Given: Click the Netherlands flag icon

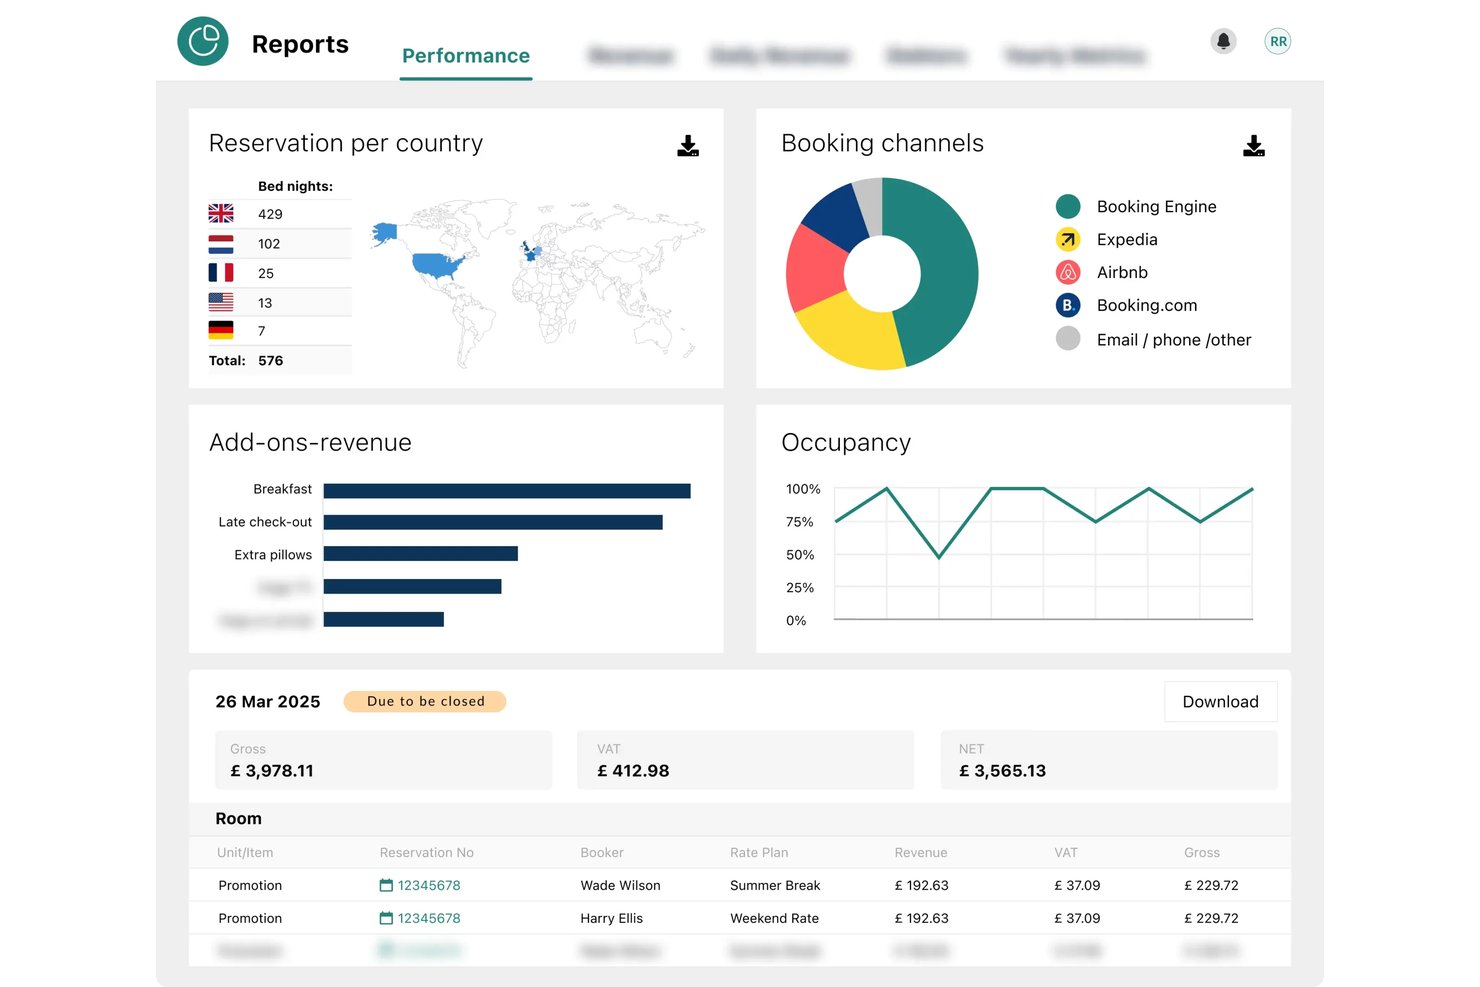Looking at the screenshot, I should pyautogui.click(x=221, y=243).
